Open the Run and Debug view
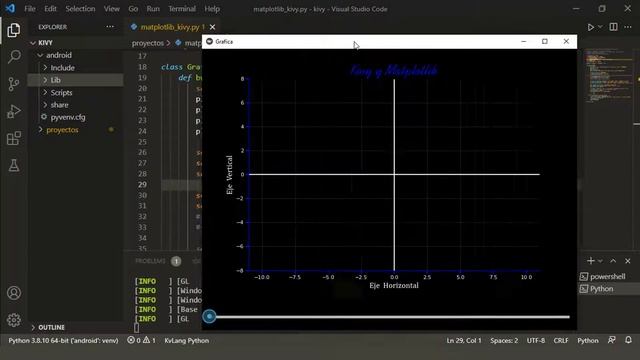640x360 pixels. [13, 111]
